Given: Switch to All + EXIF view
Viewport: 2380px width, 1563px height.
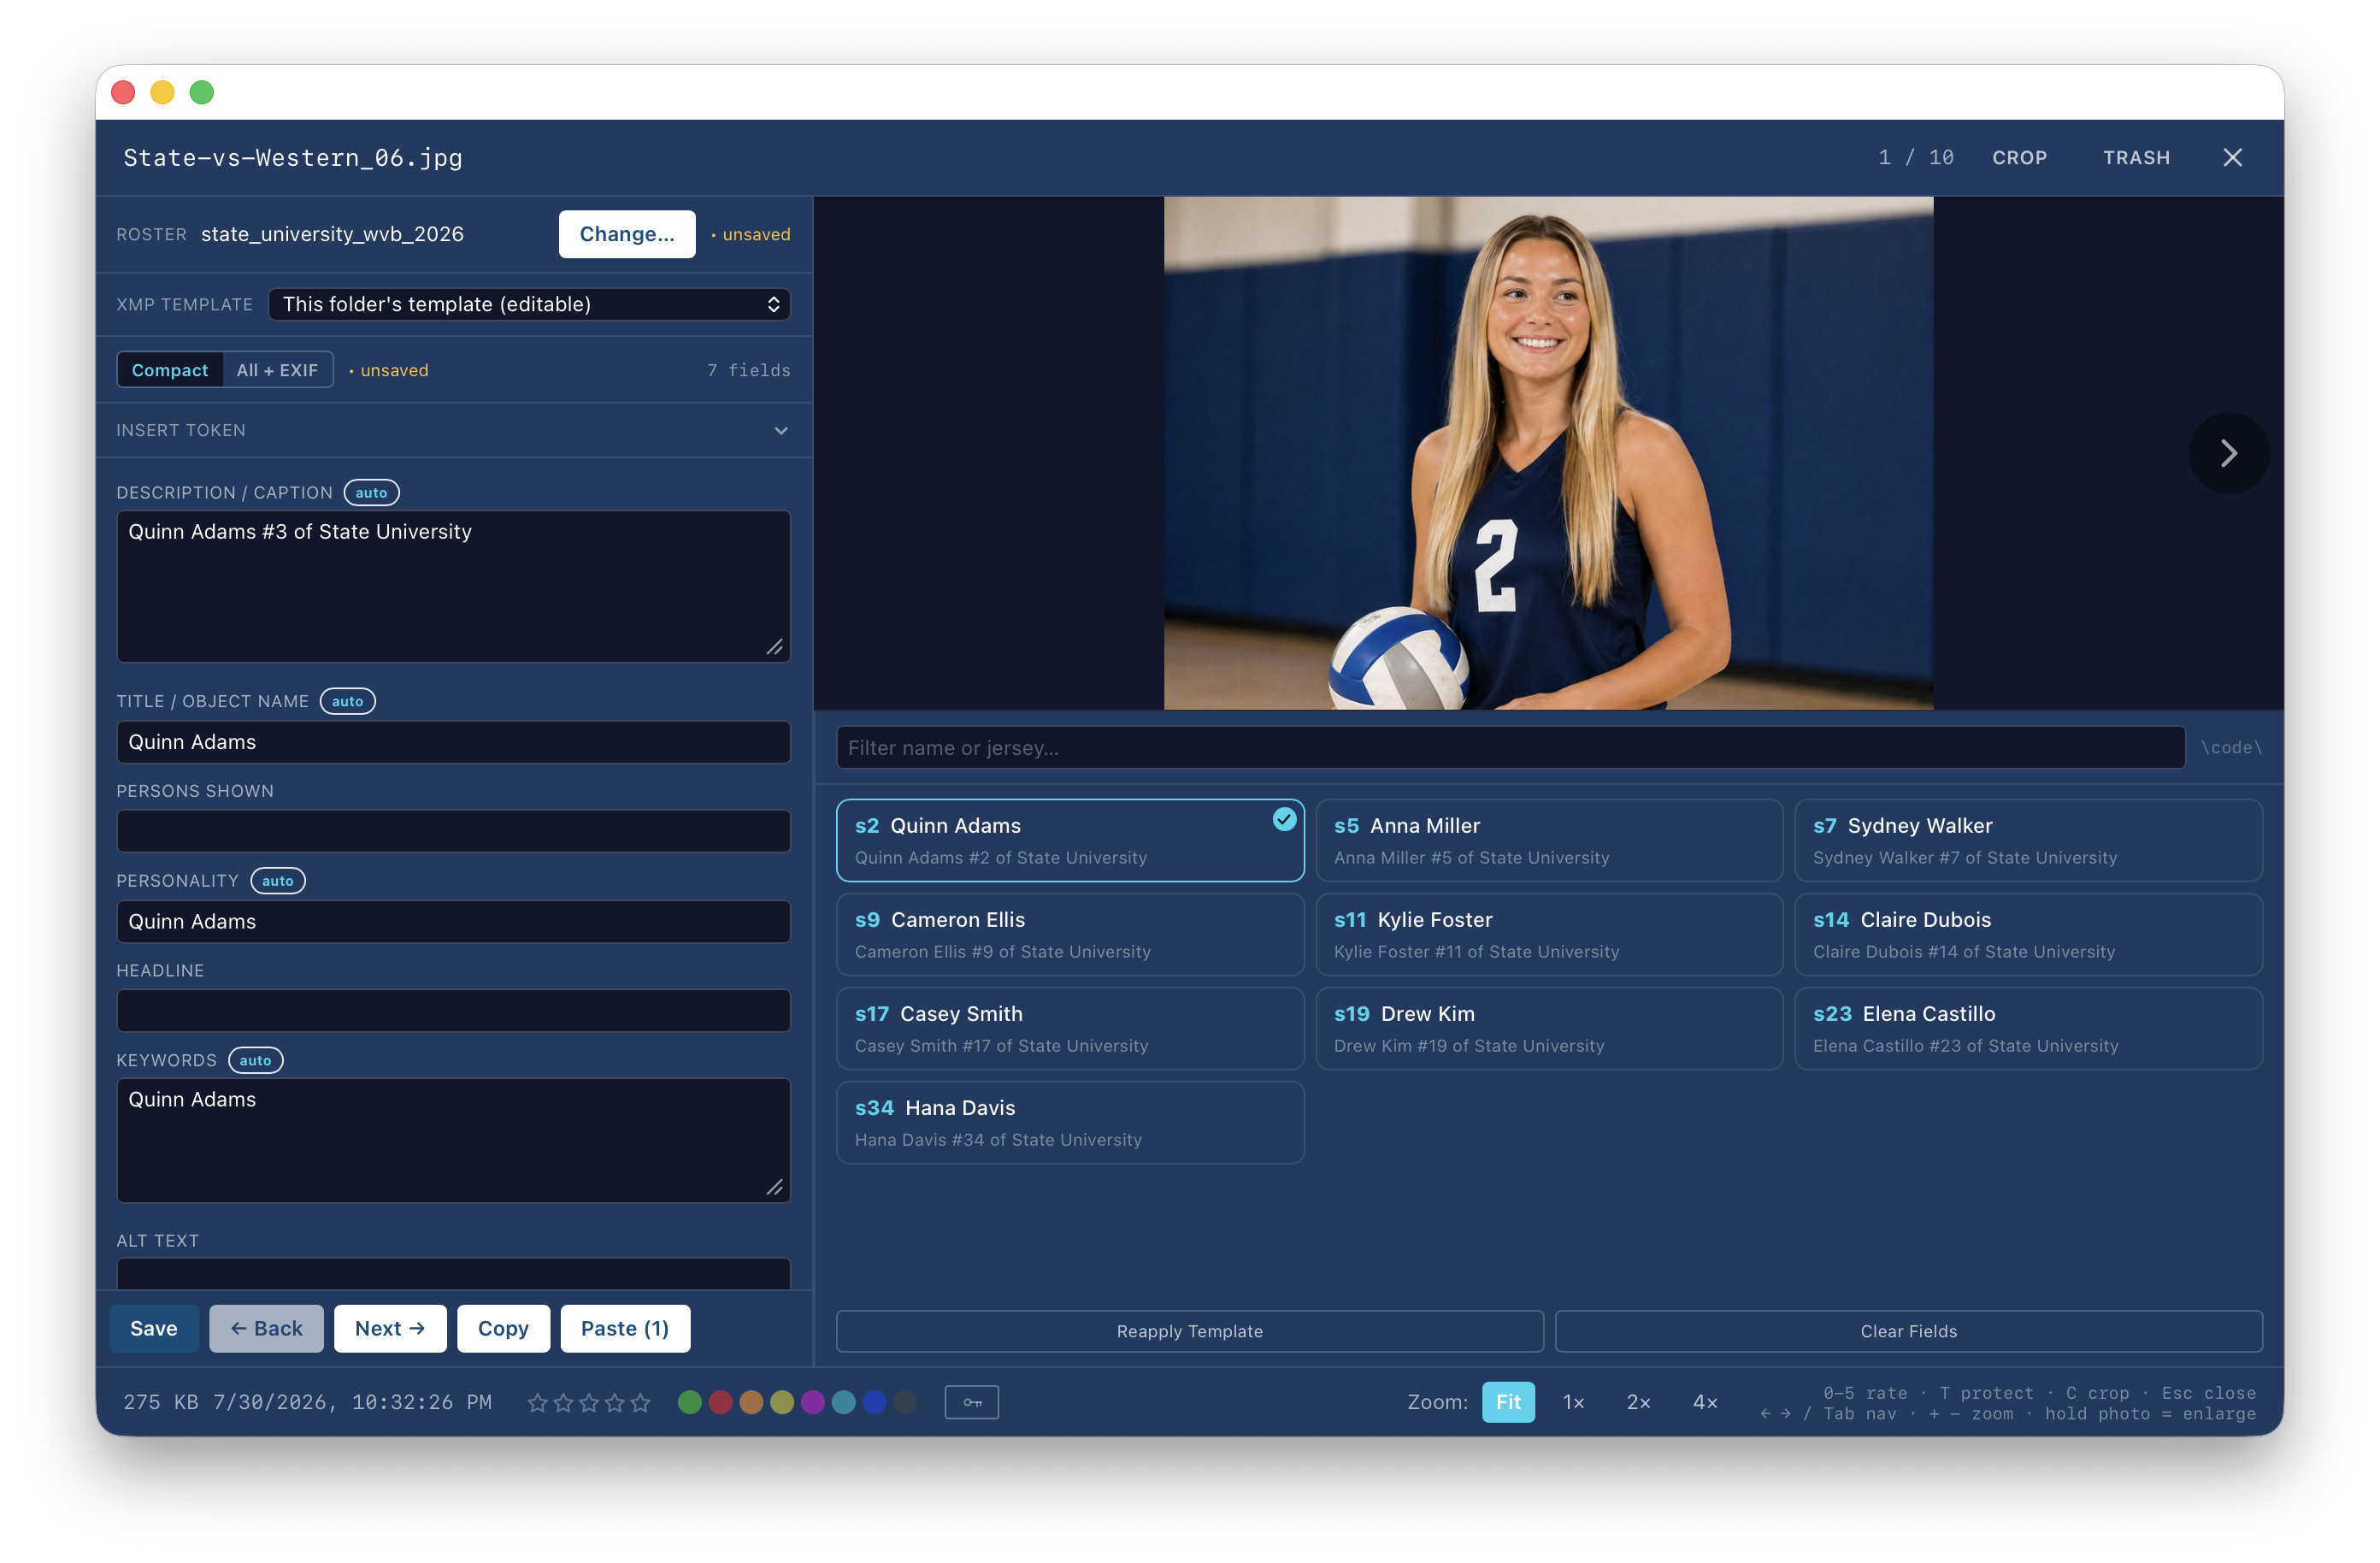Looking at the screenshot, I should [277, 370].
